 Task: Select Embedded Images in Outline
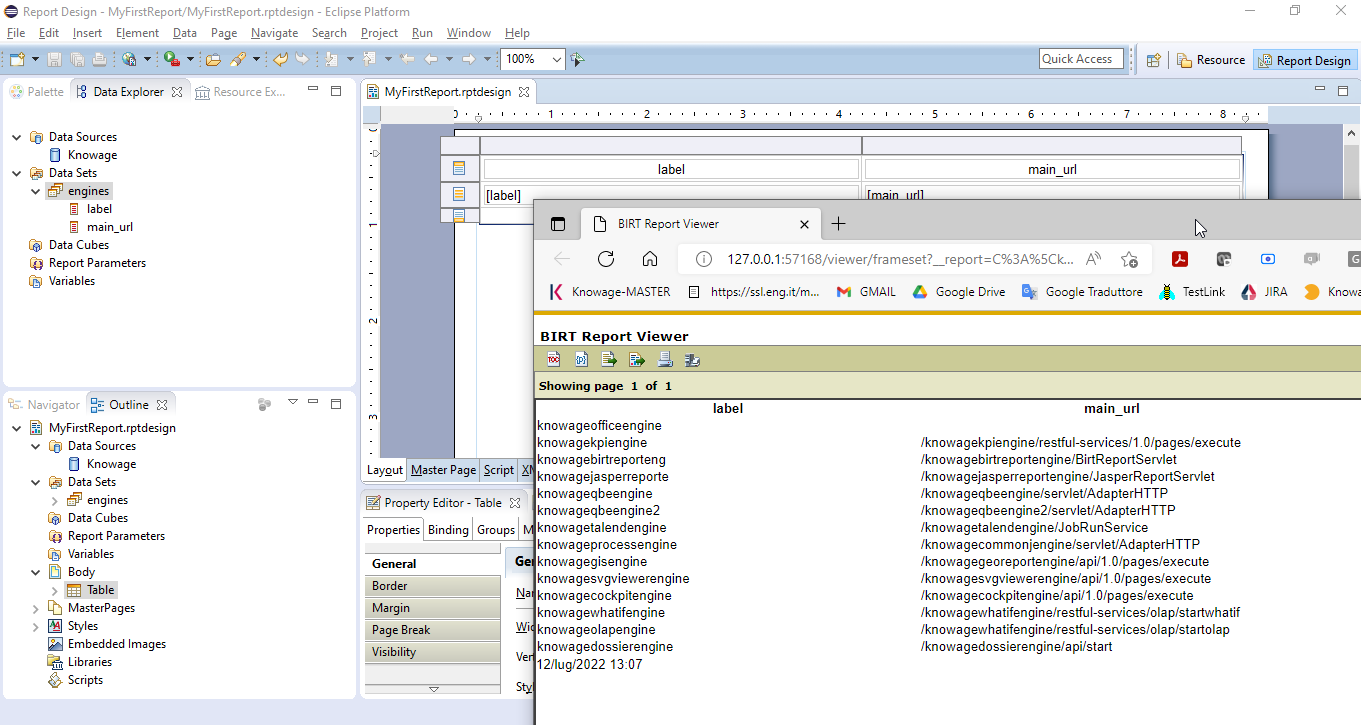click(x=116, y=644)
